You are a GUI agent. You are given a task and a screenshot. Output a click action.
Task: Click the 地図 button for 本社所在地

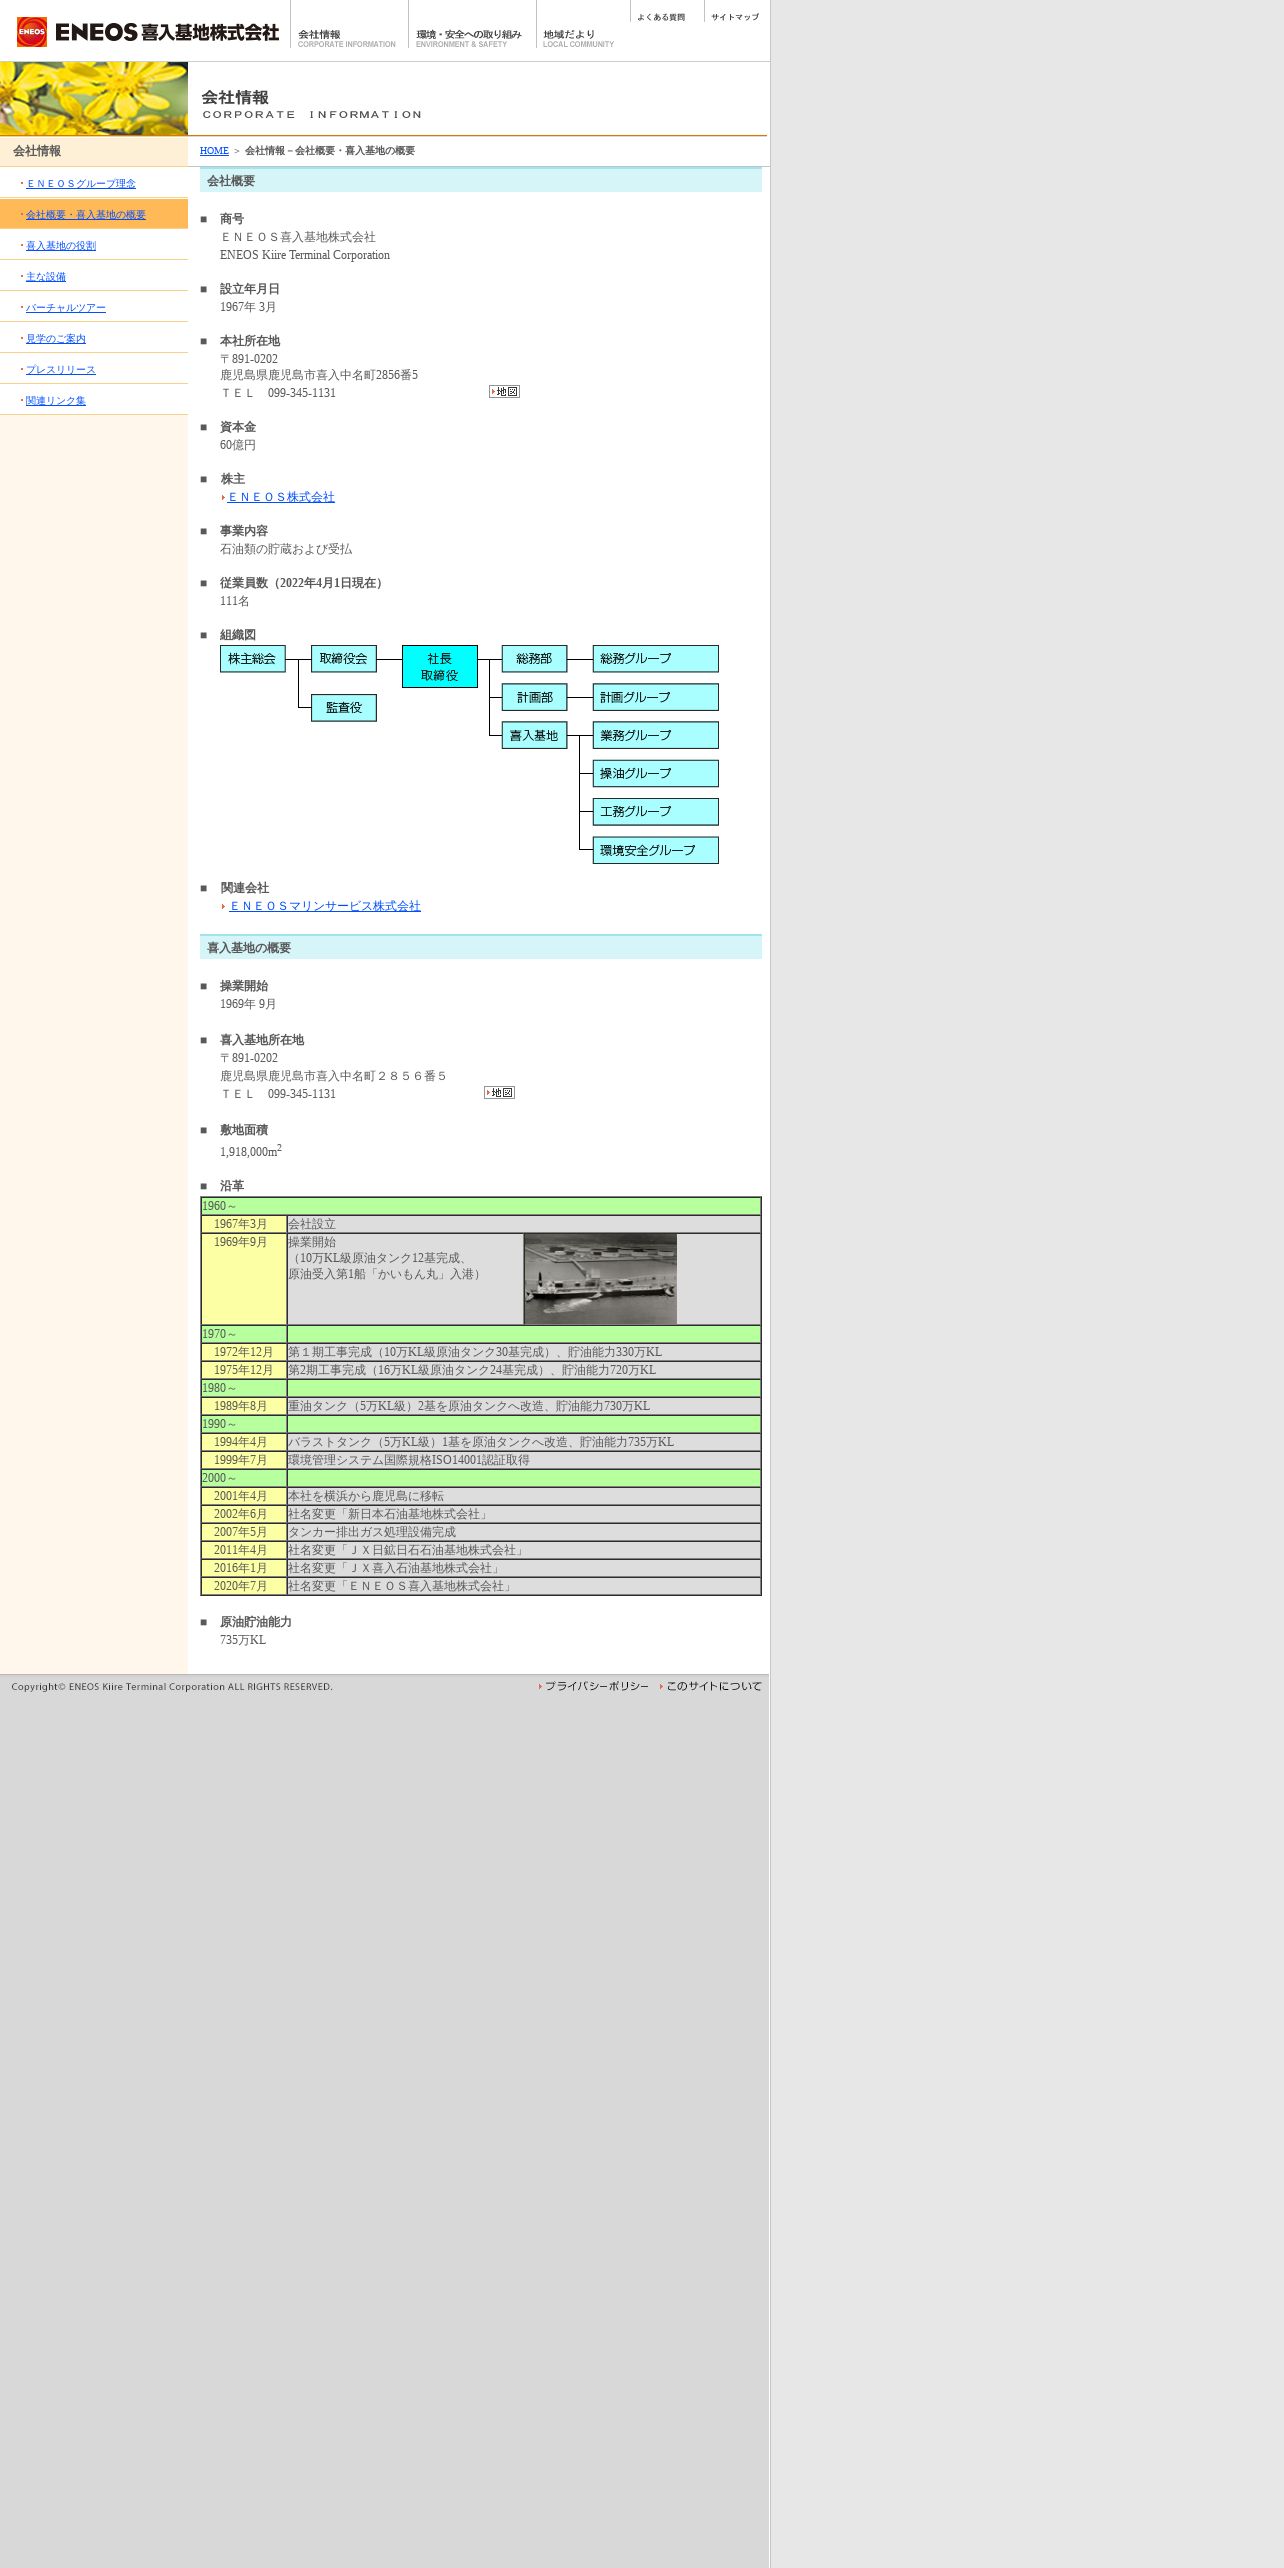pos(504,392)
